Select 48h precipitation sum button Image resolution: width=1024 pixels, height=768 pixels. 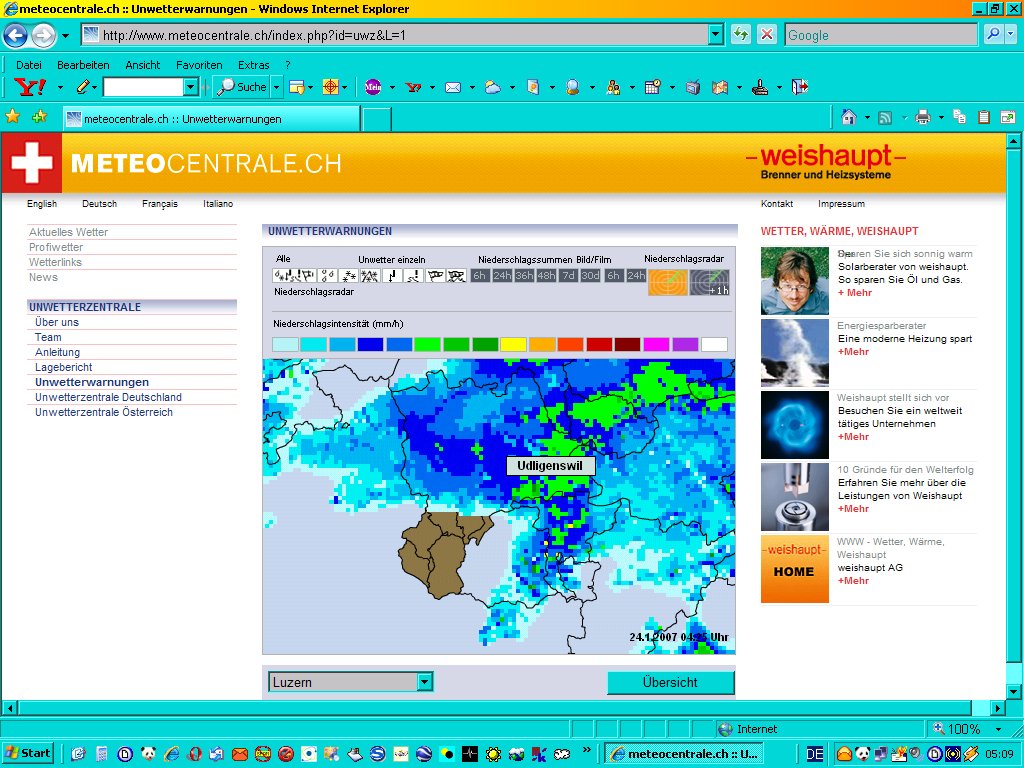click(x=546, y=276)
